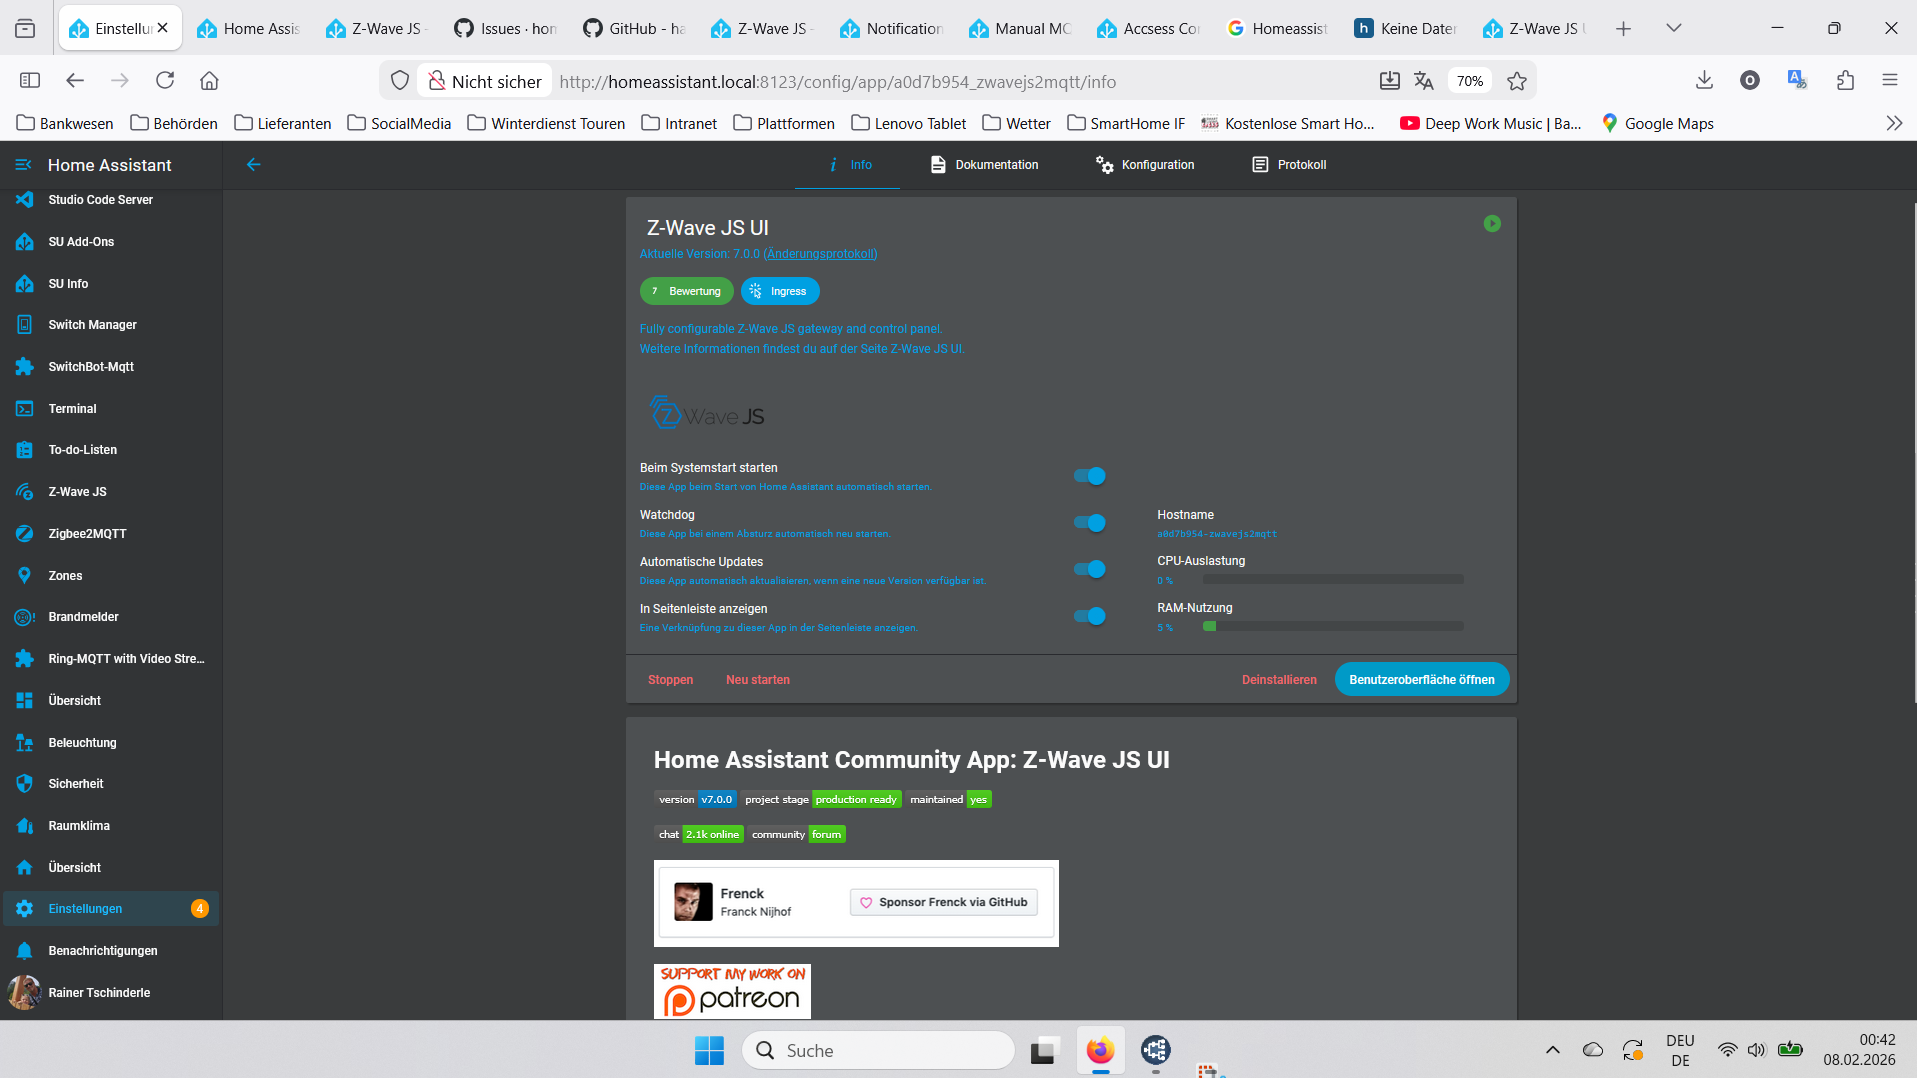Open the Benachrichtigungen bell icon
Screen dimensions: 1917x1078
pyautogui.click(x=25, y=951)
